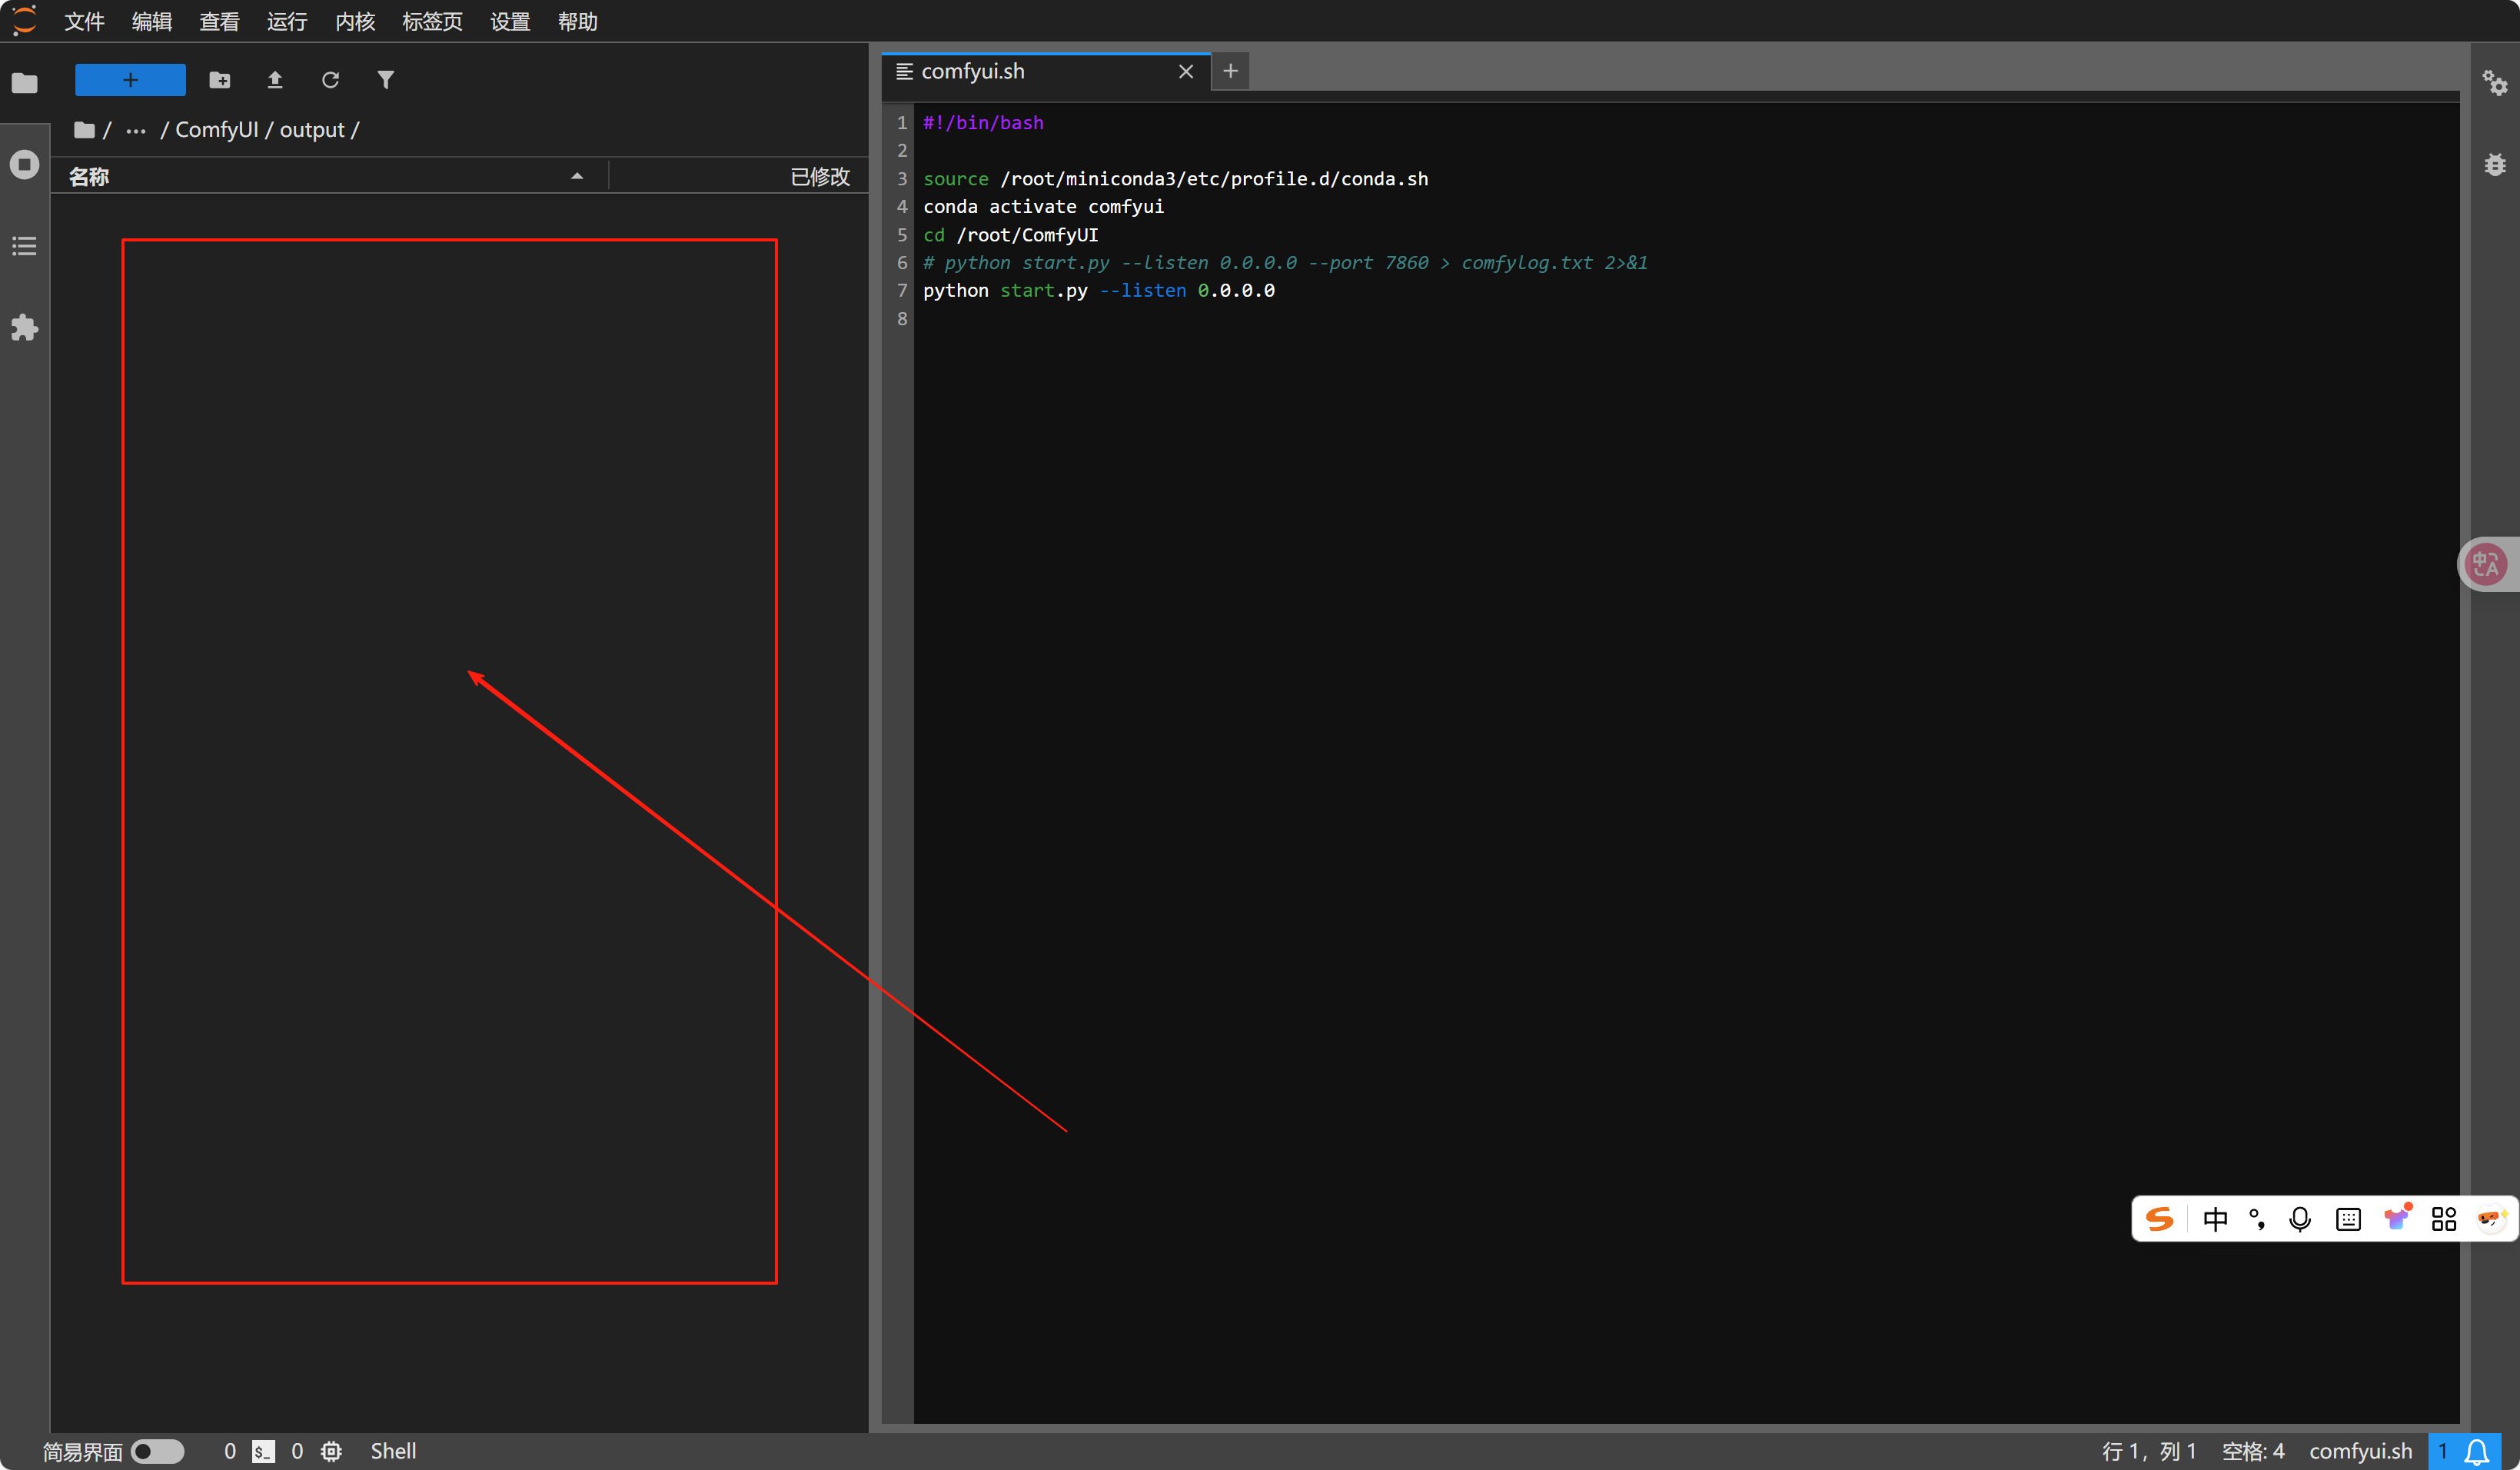Open the Sogou toolbox grid icon
Image resolution: width=2520 pixels, height=1470 pixels.
point(2444,1219)
